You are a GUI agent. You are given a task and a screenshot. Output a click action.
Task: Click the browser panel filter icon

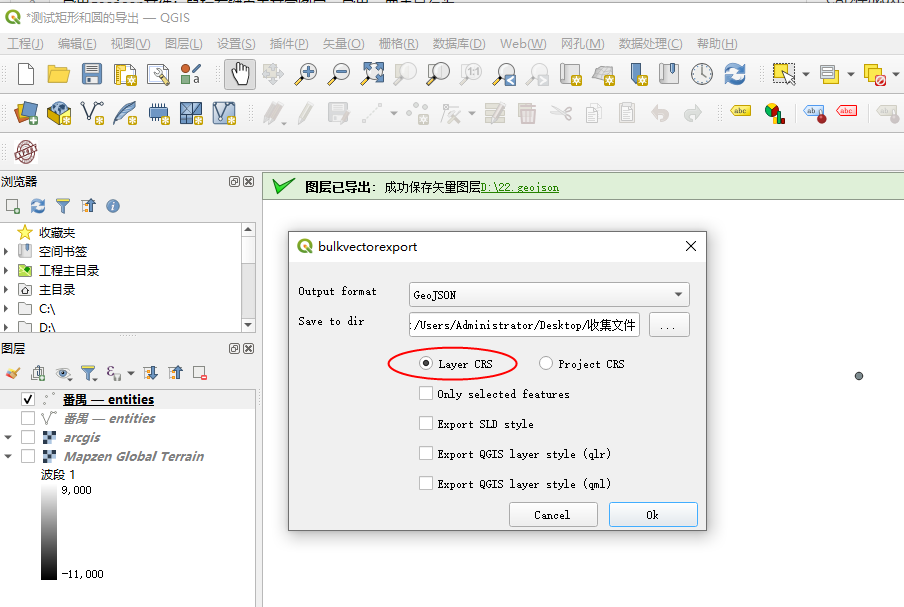[63, 205]
